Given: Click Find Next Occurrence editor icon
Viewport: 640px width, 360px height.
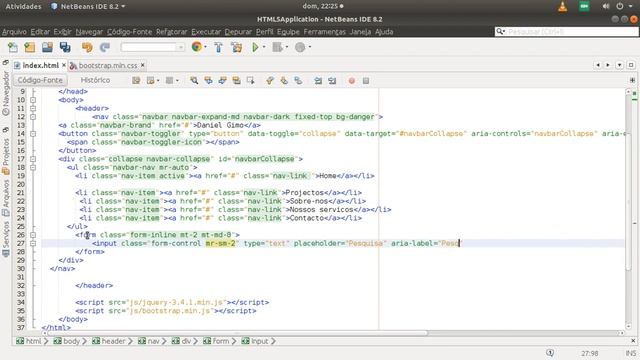Looking at the screenshot, I should (x=222, y=80).
